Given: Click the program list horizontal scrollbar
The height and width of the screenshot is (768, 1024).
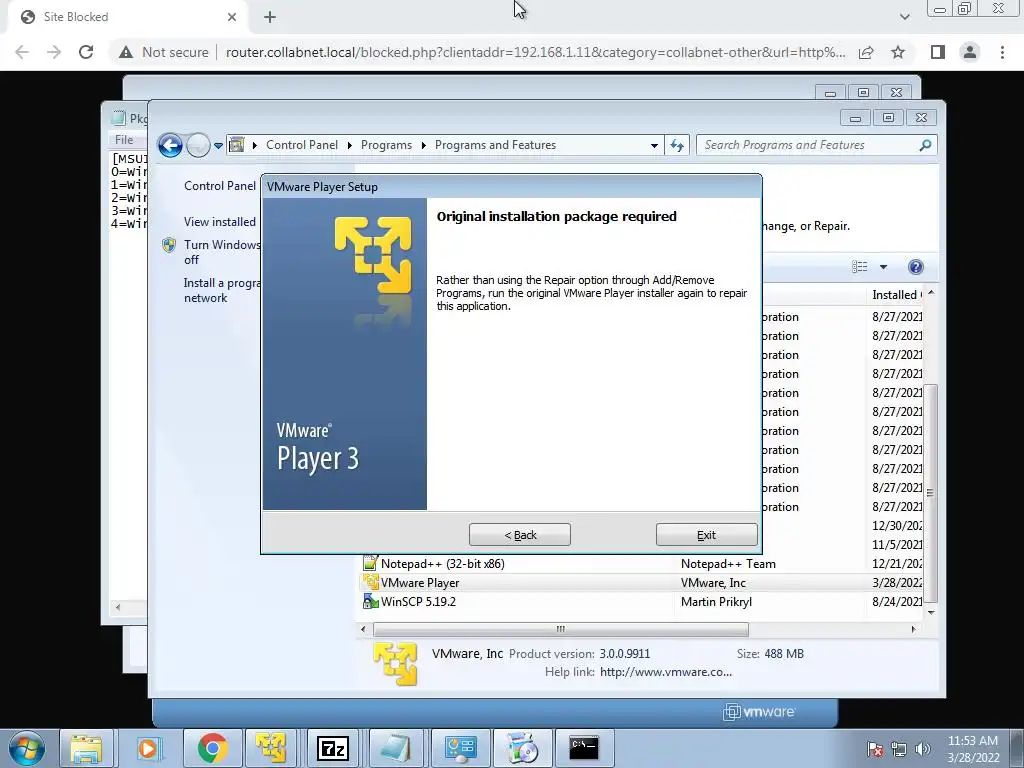Looking at the screenshot, I should (x=560, y=629).
